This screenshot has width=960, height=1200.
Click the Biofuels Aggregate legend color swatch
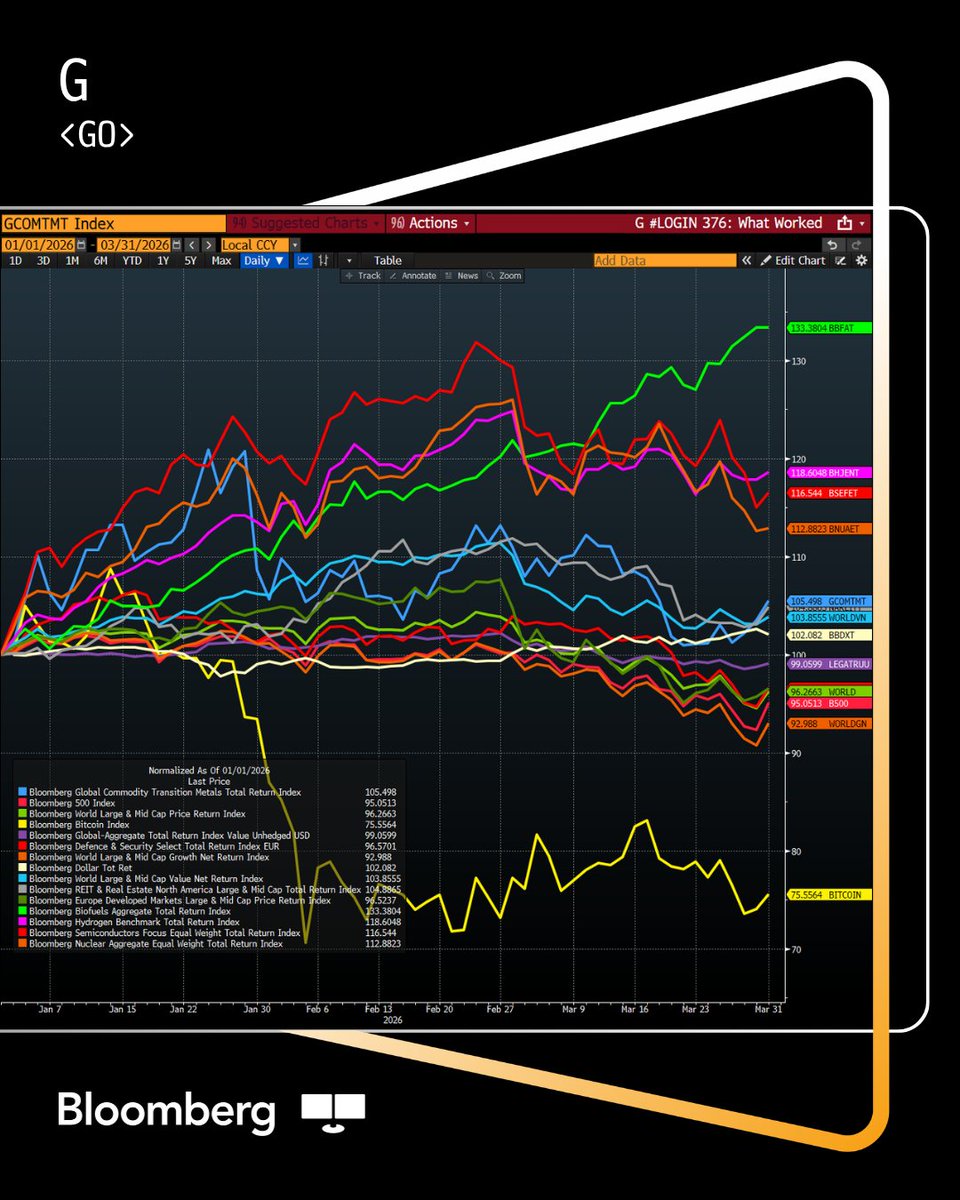tap(23, 911)
